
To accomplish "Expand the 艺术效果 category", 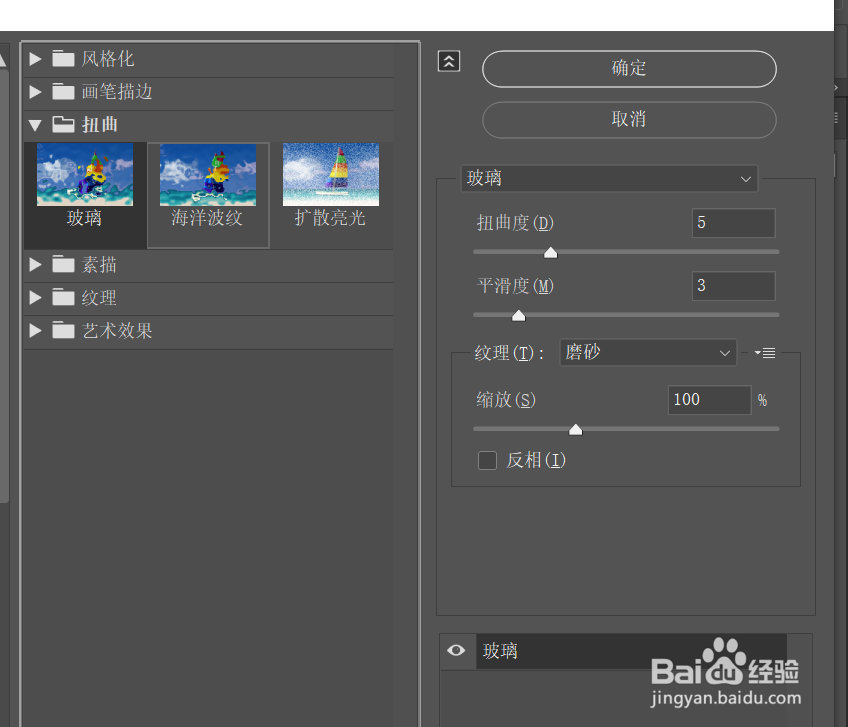I will tap(35, 331).
